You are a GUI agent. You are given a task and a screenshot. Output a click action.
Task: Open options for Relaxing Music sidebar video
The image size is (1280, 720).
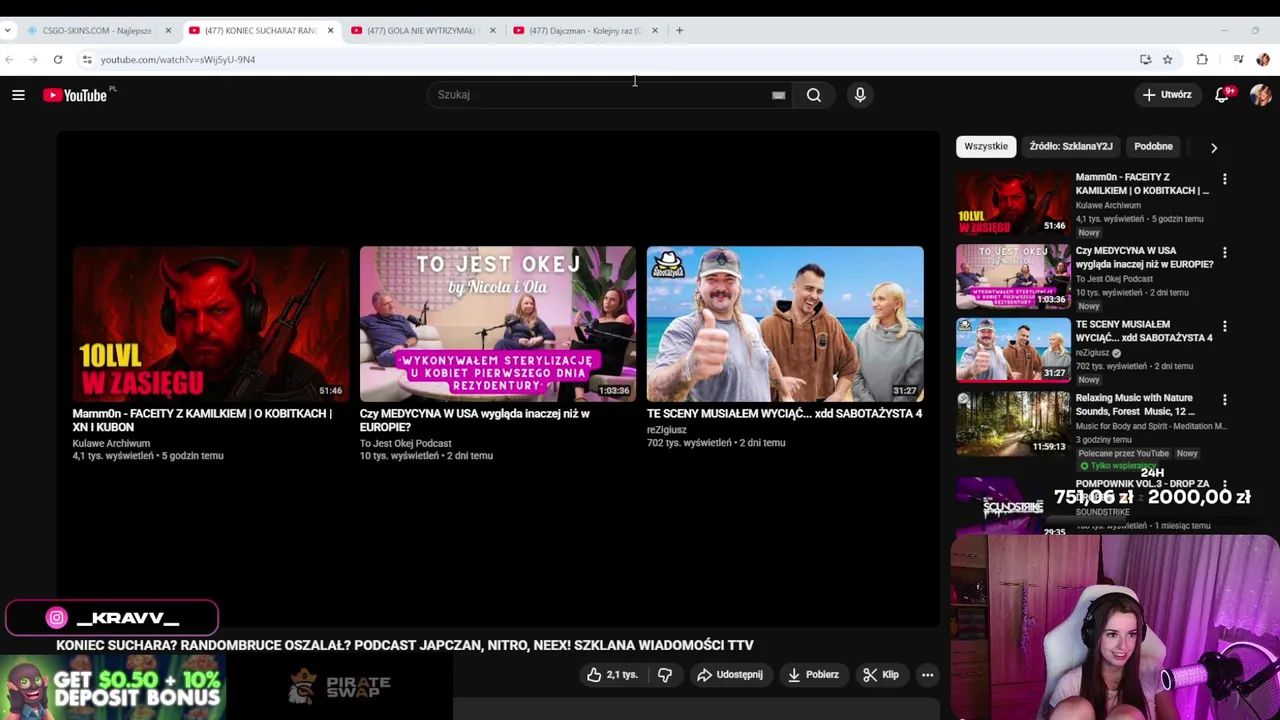(1224, 400)
